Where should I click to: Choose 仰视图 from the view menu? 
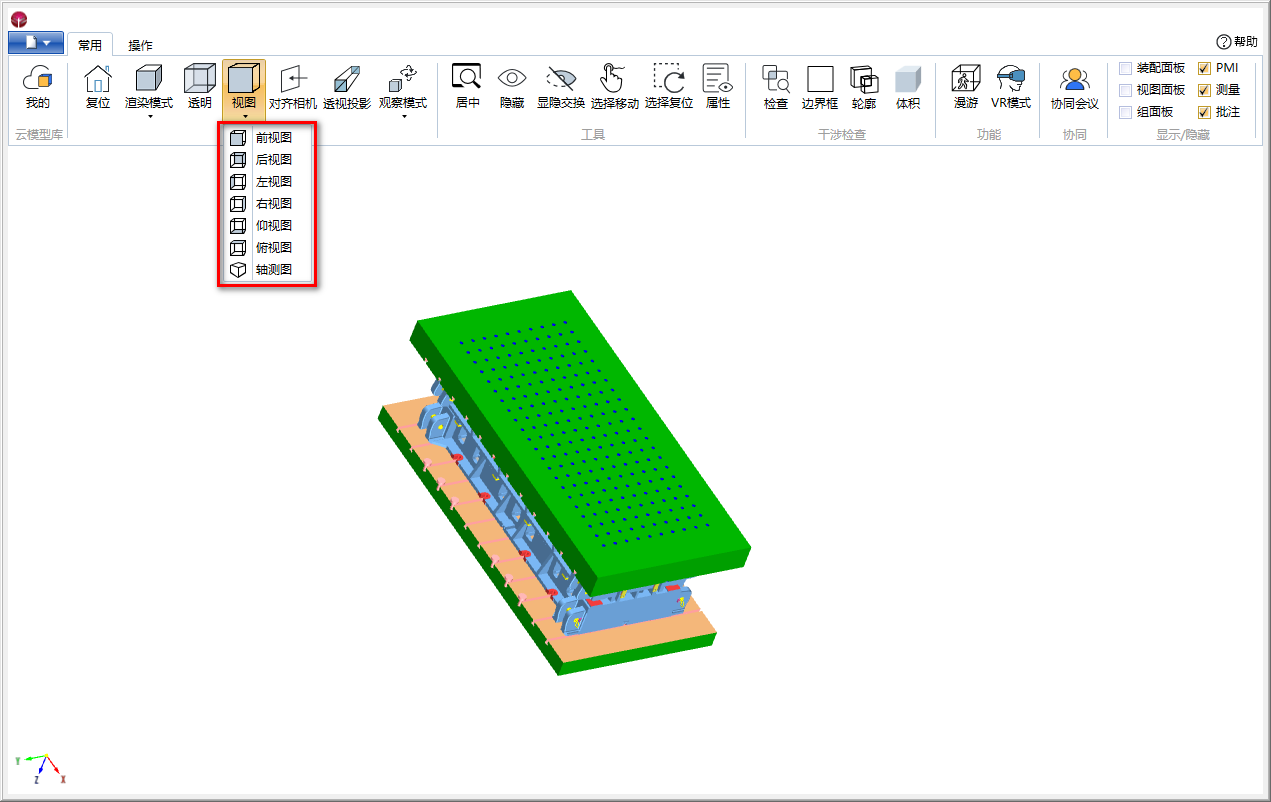(267, 226)
